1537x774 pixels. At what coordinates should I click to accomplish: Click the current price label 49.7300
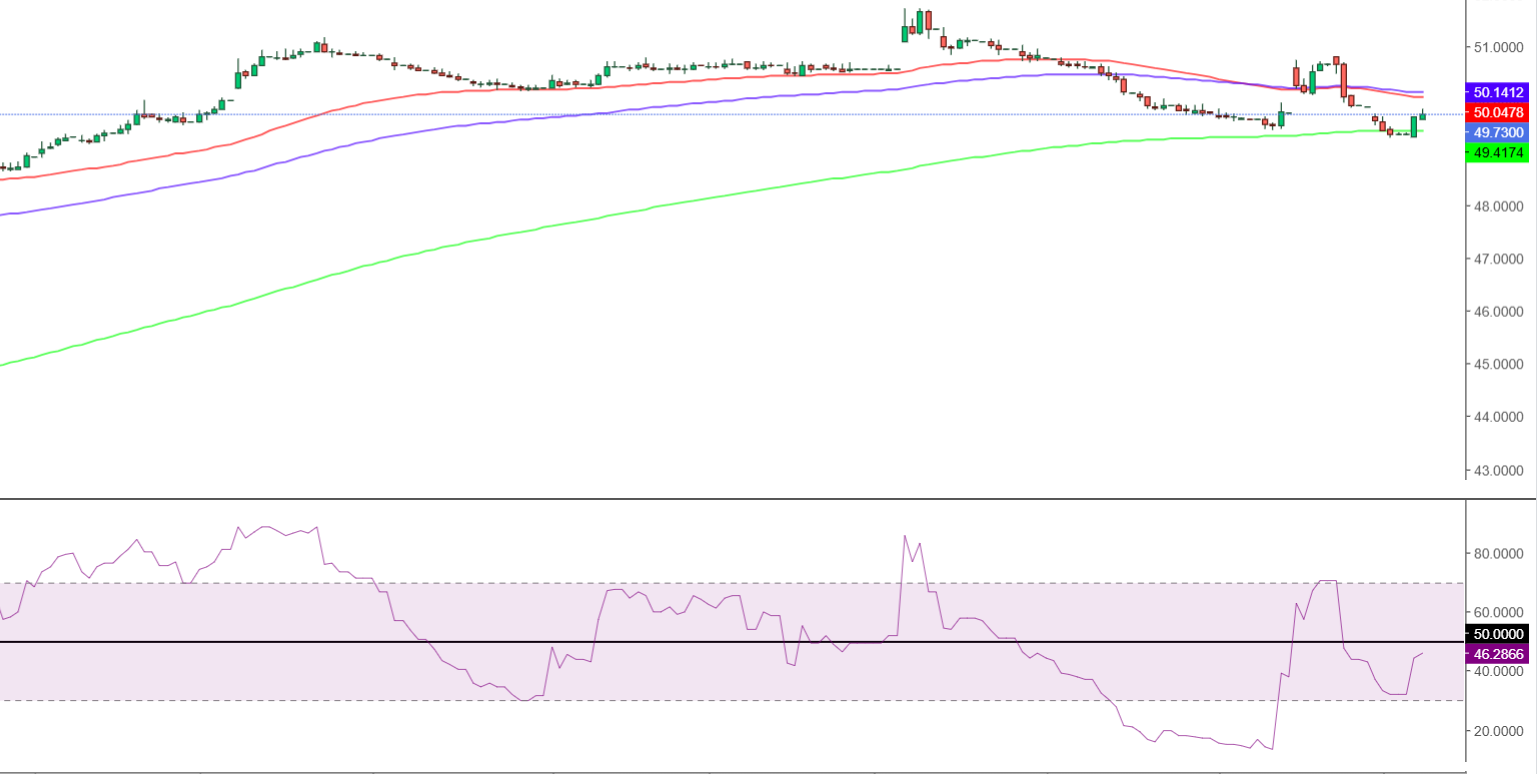(x=1497, y=132)
